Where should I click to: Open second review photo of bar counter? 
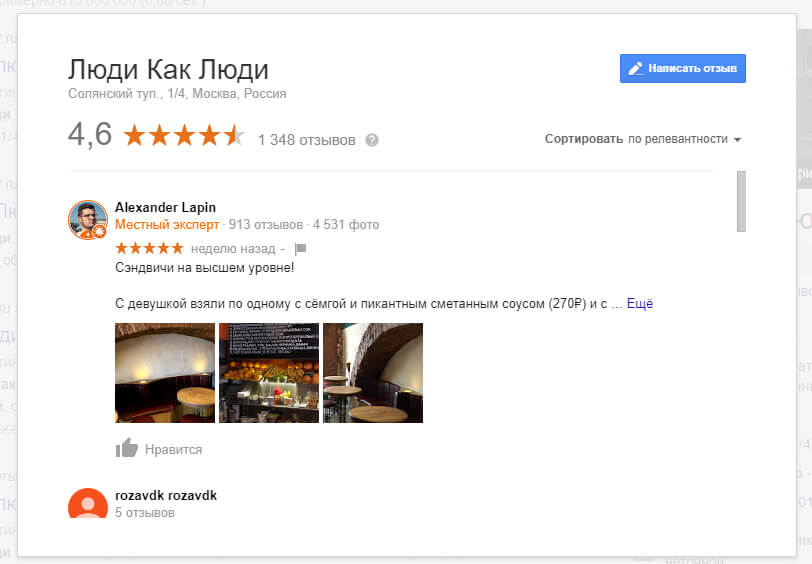[x=269, y=373]
